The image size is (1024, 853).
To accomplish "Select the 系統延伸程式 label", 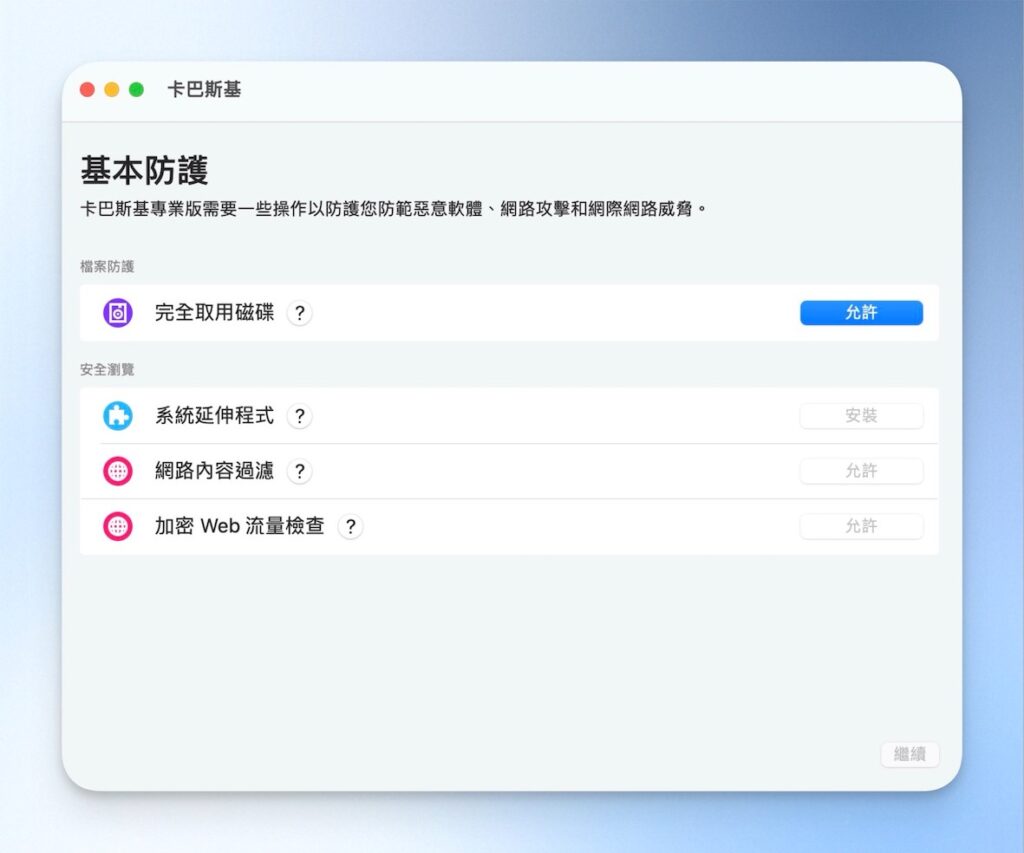I will 214,415.
